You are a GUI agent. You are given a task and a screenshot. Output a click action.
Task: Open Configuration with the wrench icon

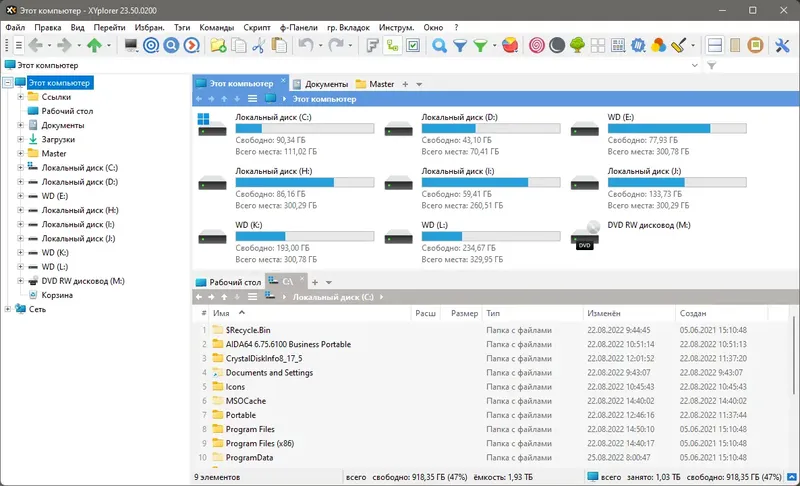[782, 45]
